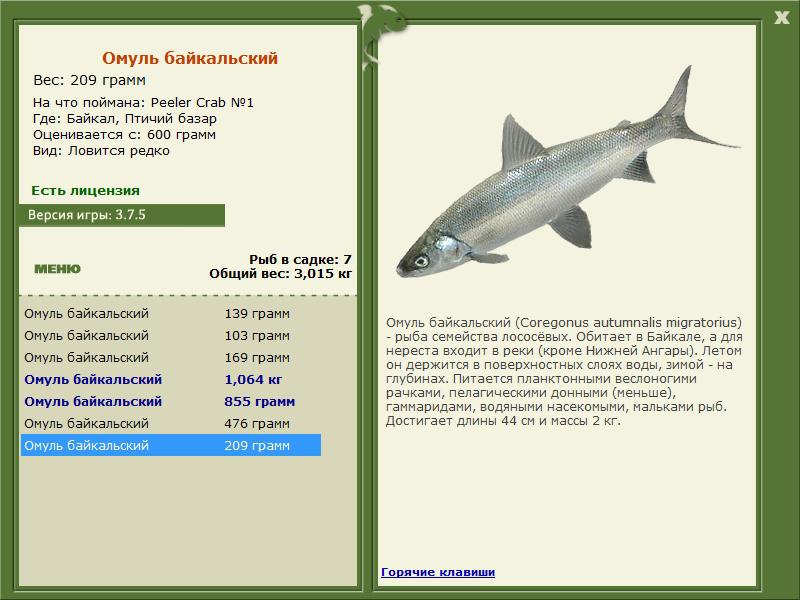Image resolution: width=800 pixels, height=600 pixels.
Task: Click the location line Байкал, Птичий базар
Action: click(125, 119)
